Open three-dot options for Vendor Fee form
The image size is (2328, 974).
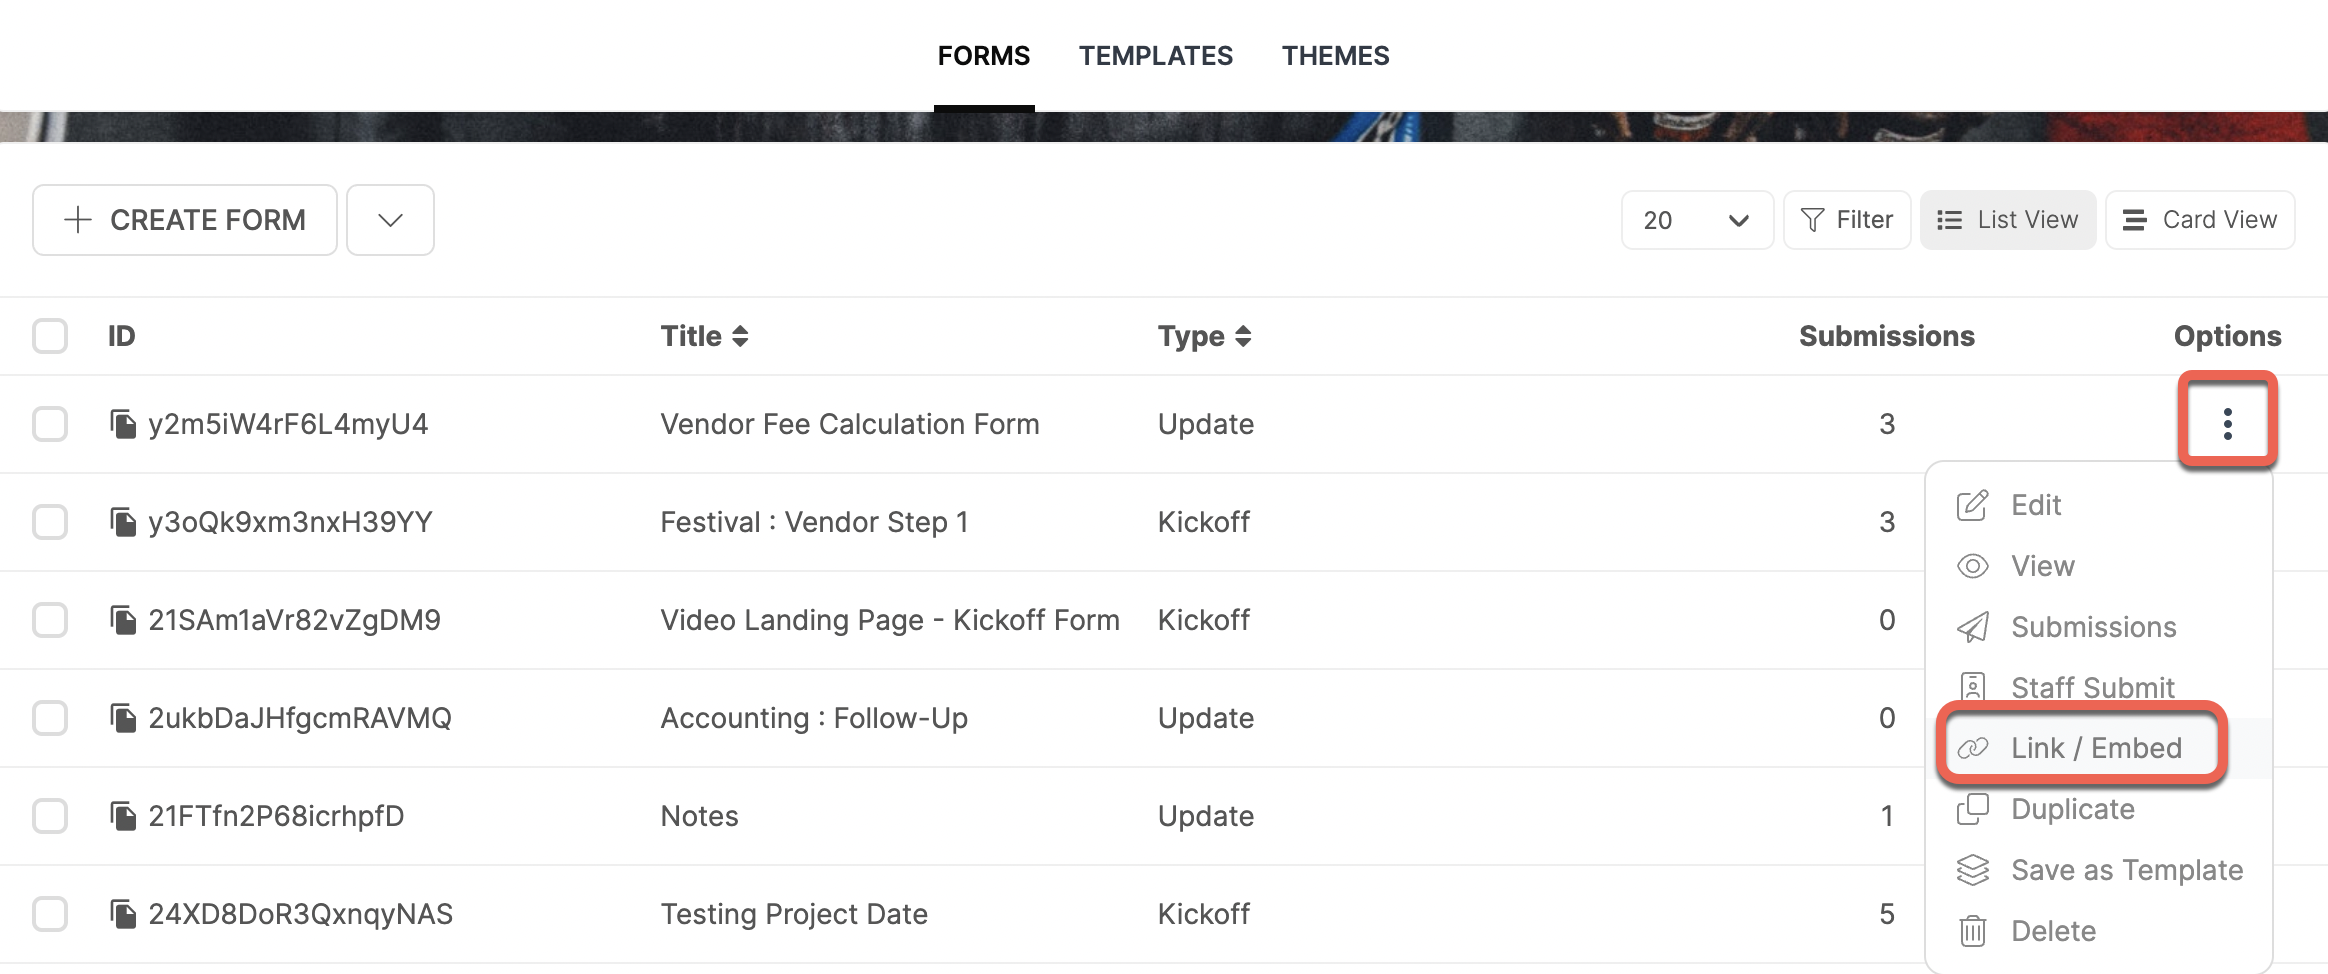(x=2227, y=424)
